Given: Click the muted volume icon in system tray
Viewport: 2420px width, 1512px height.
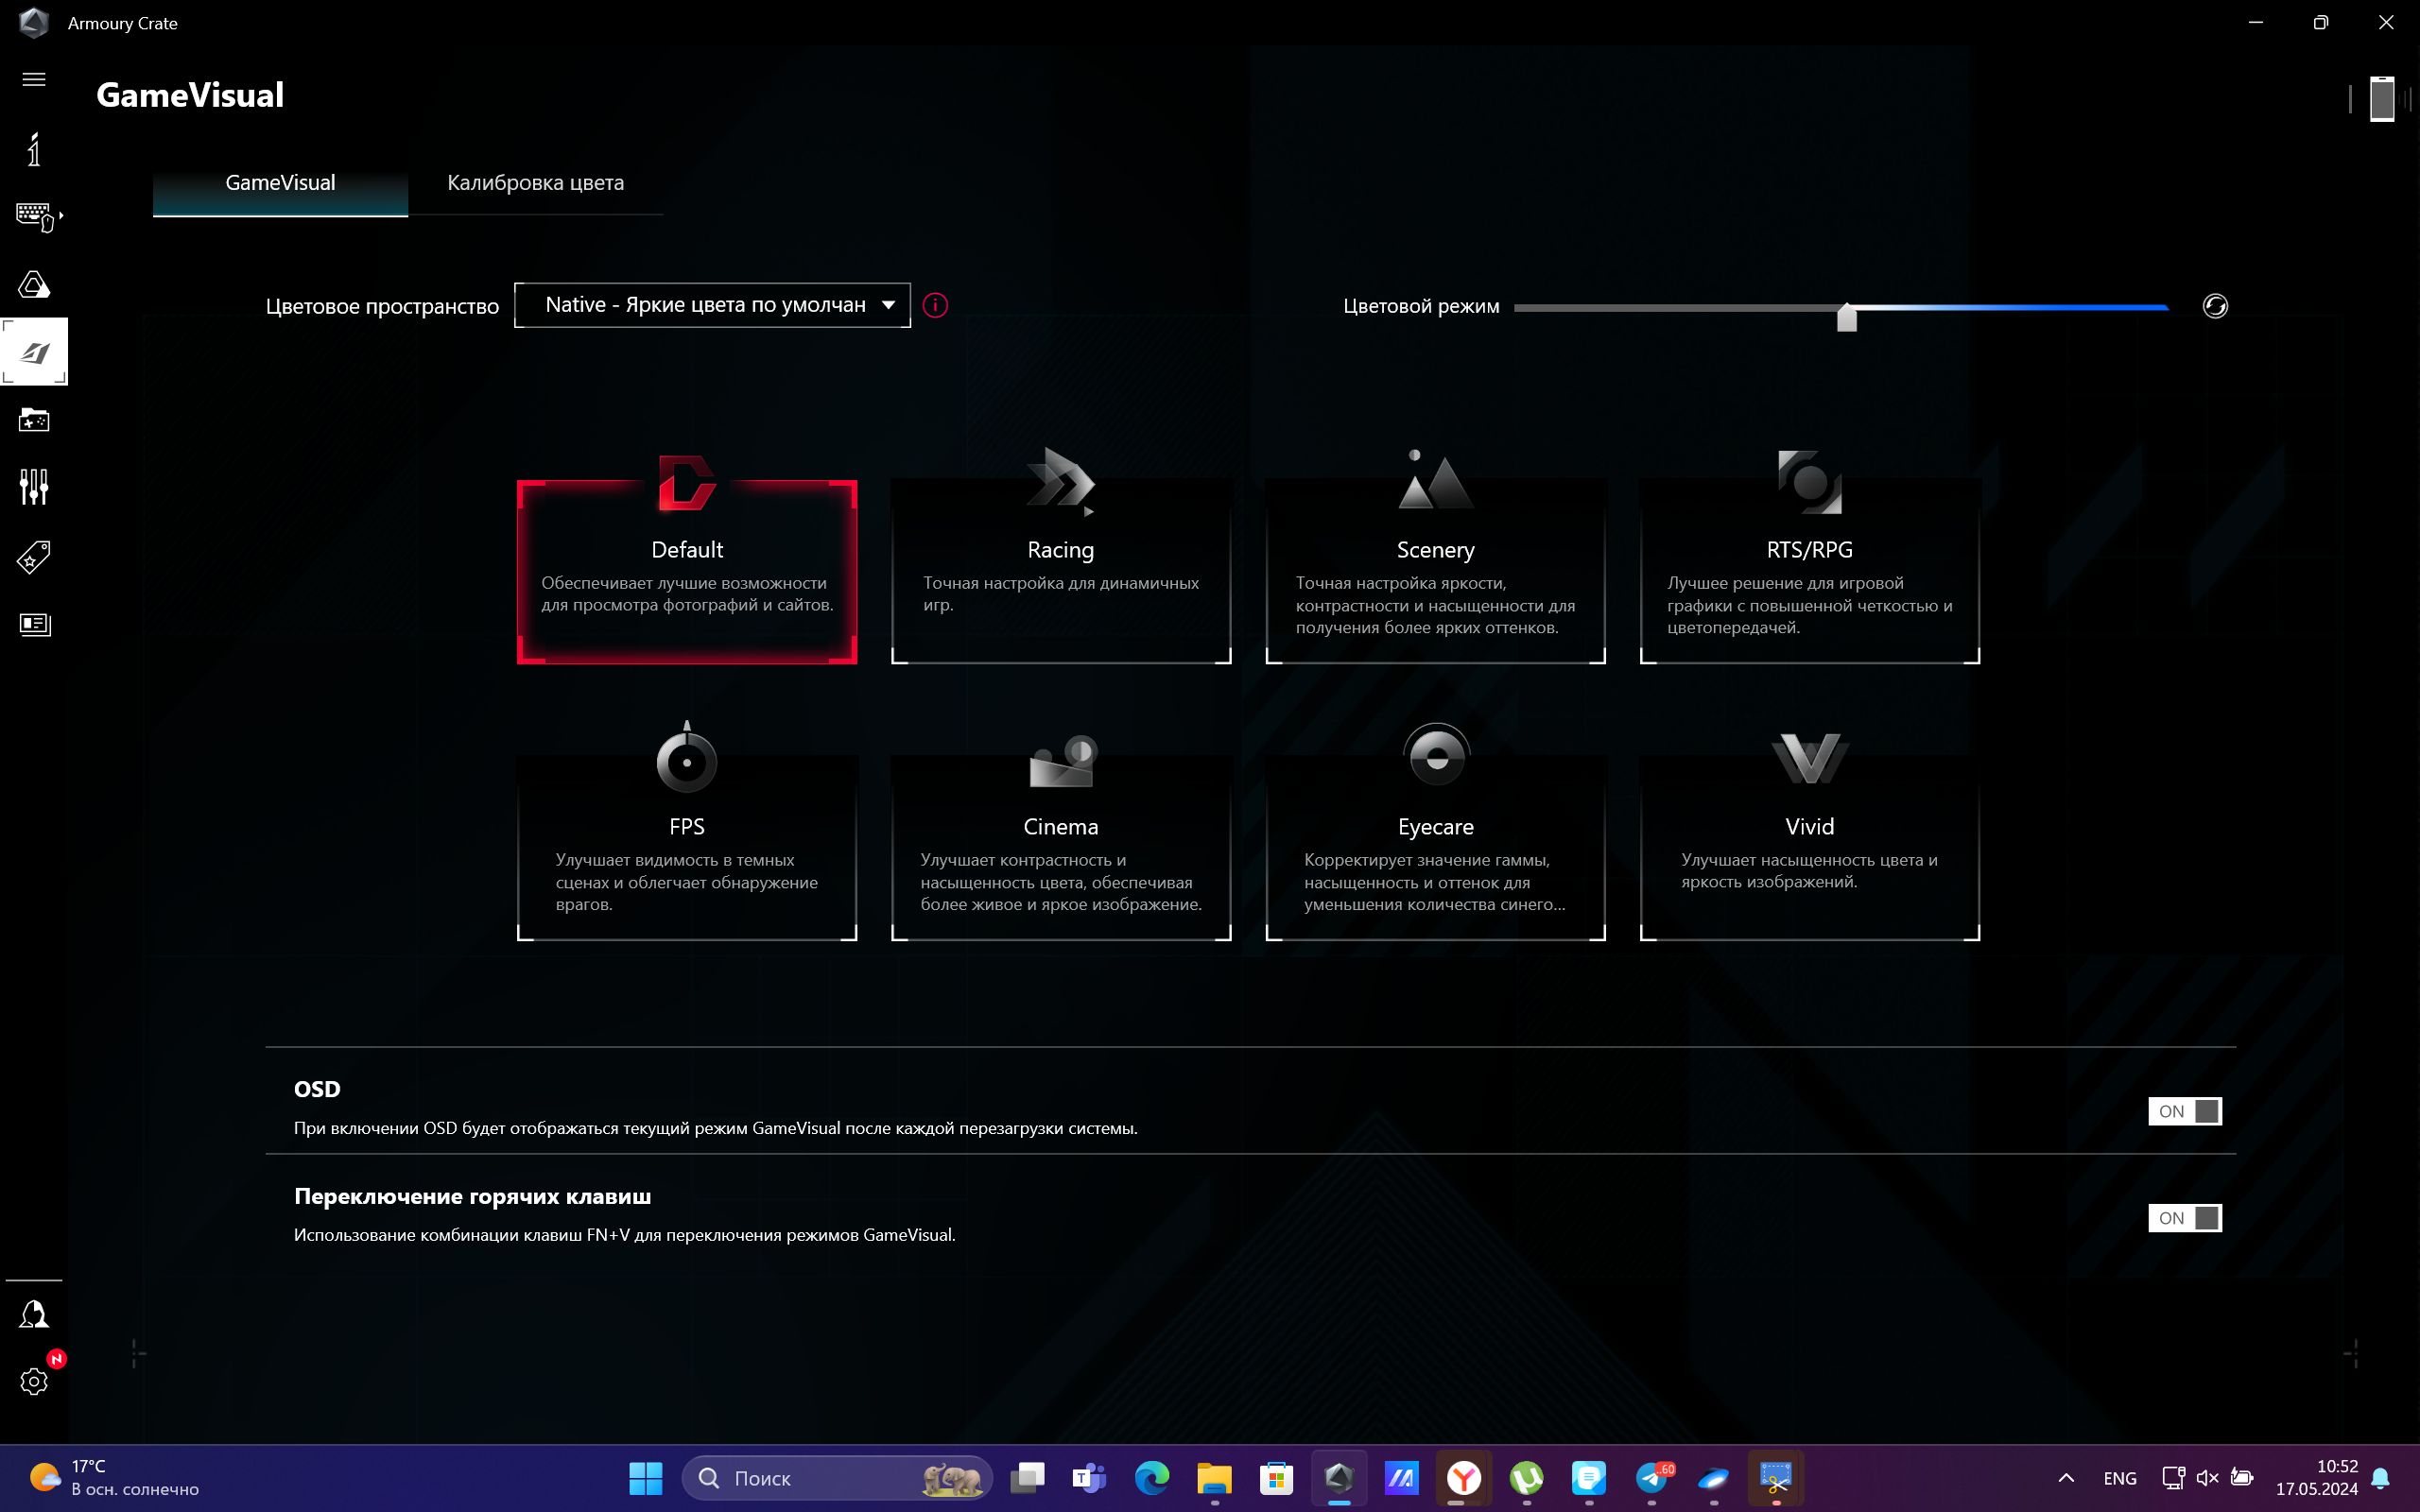Looking at the screenshot, I should (x=2207, y=1478).
